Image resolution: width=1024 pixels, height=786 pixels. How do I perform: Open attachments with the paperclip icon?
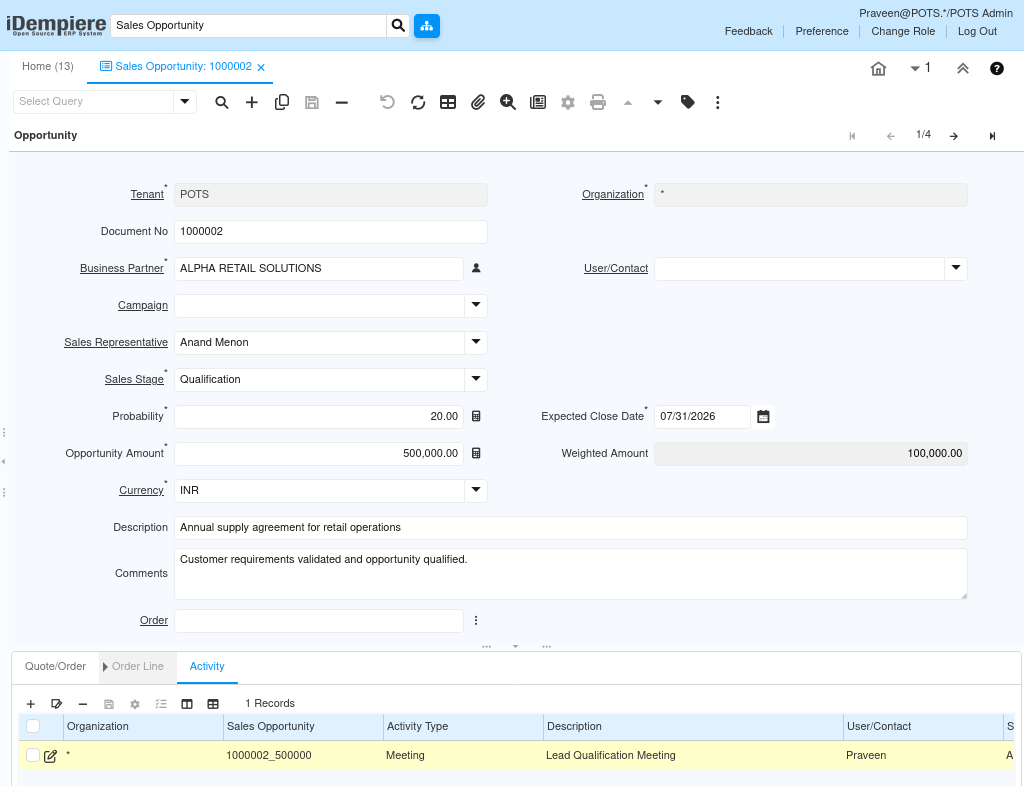point(478,102)
